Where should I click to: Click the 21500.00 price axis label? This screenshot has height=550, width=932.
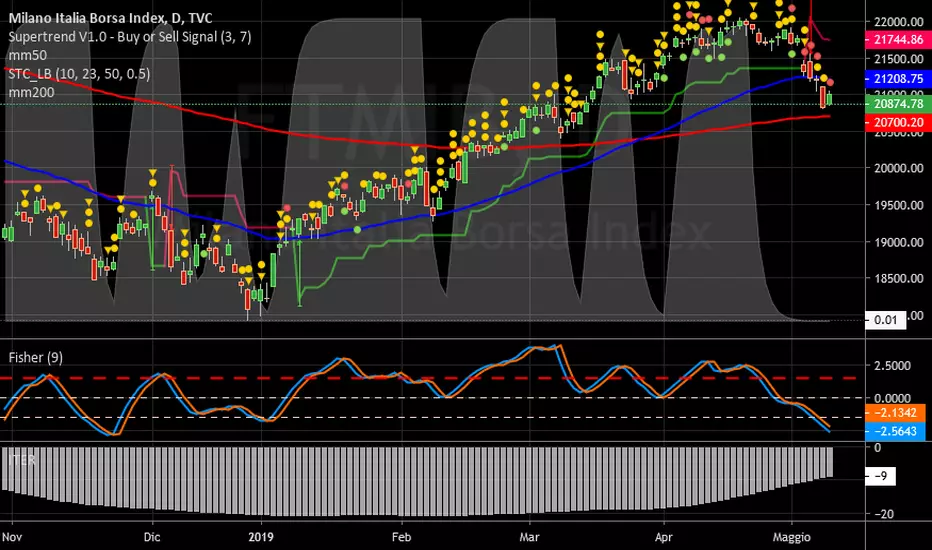tap(899, 59)
